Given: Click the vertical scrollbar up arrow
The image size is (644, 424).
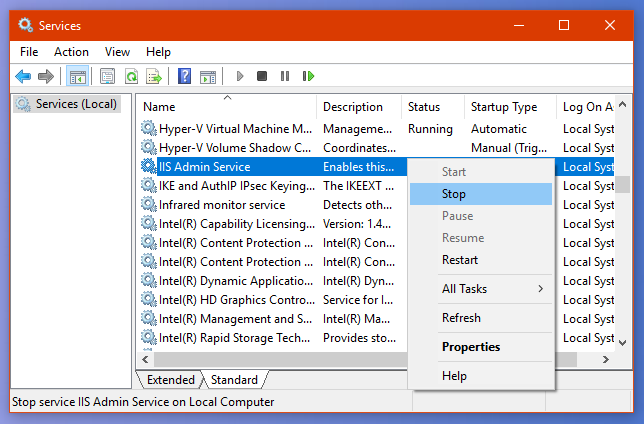Looking at the screenshot, I should click(x=623, y=104).
